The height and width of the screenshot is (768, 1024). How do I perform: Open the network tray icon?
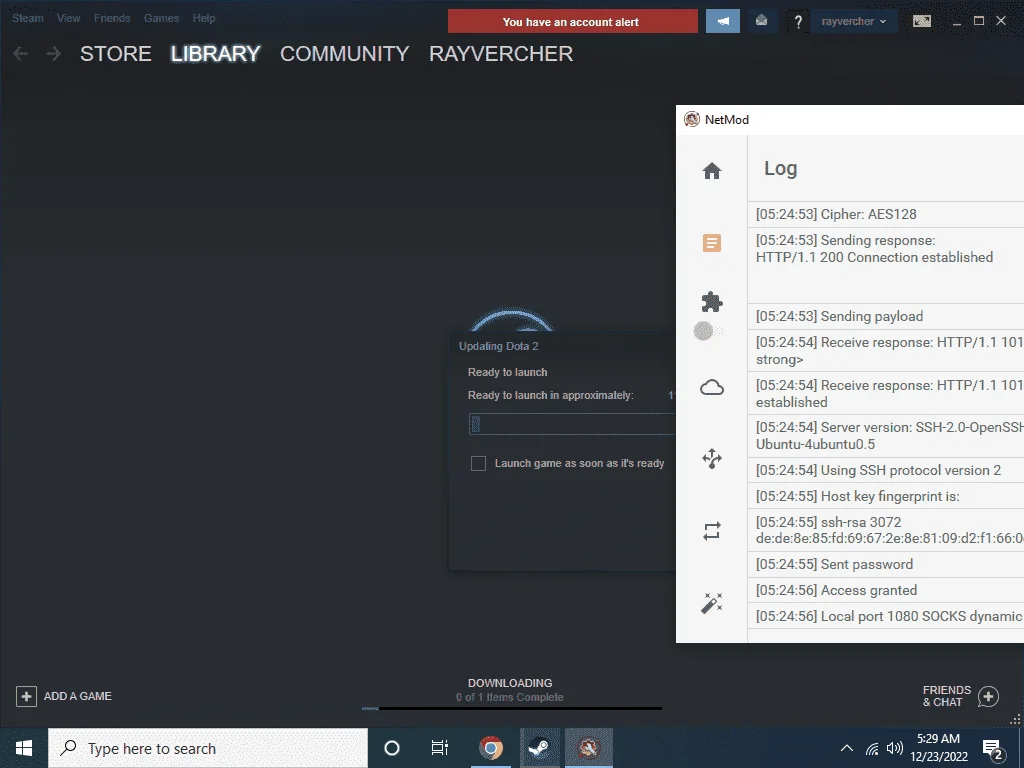point(872,748)
